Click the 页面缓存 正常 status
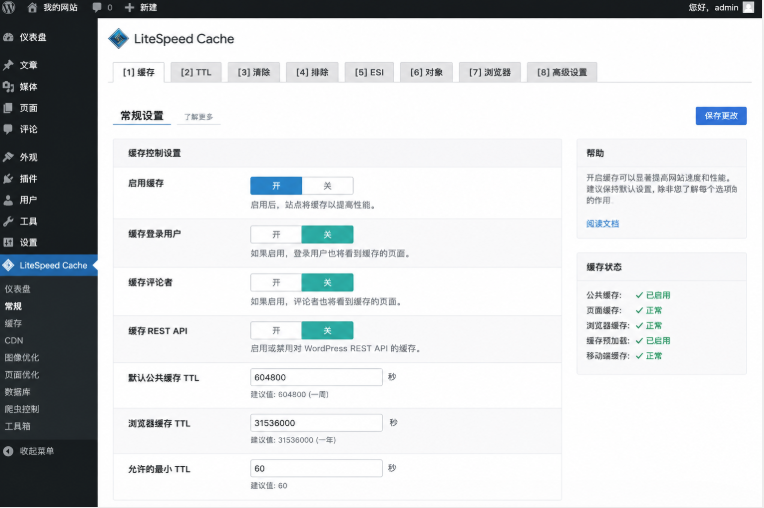764x508 pixels. tap(649, 310)
